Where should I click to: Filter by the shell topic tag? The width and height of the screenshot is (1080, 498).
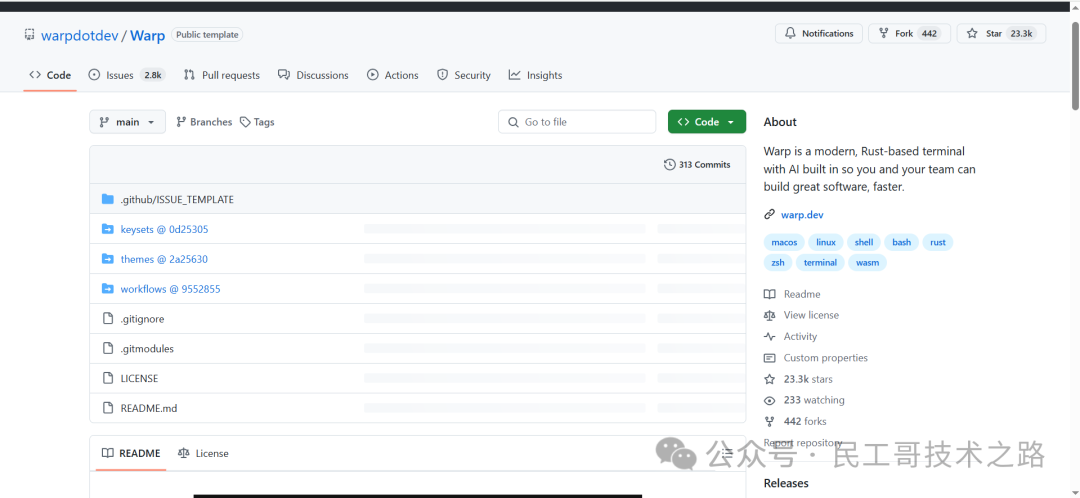(x=864, y=242)
